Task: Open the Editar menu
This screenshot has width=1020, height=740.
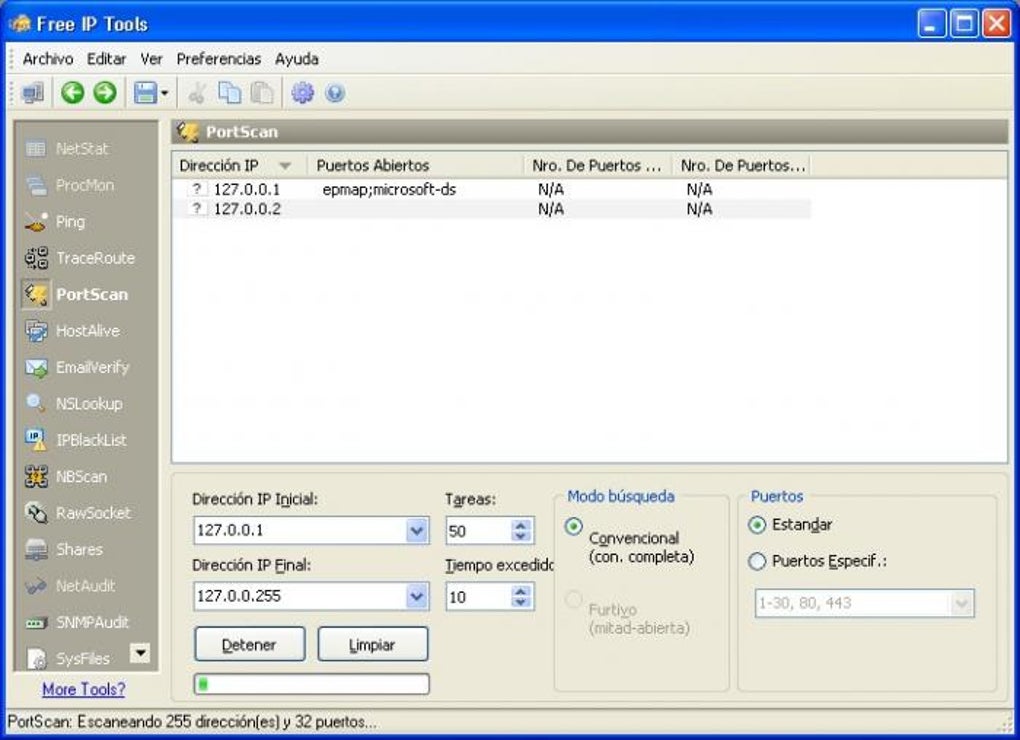Action: click(107, 59)
